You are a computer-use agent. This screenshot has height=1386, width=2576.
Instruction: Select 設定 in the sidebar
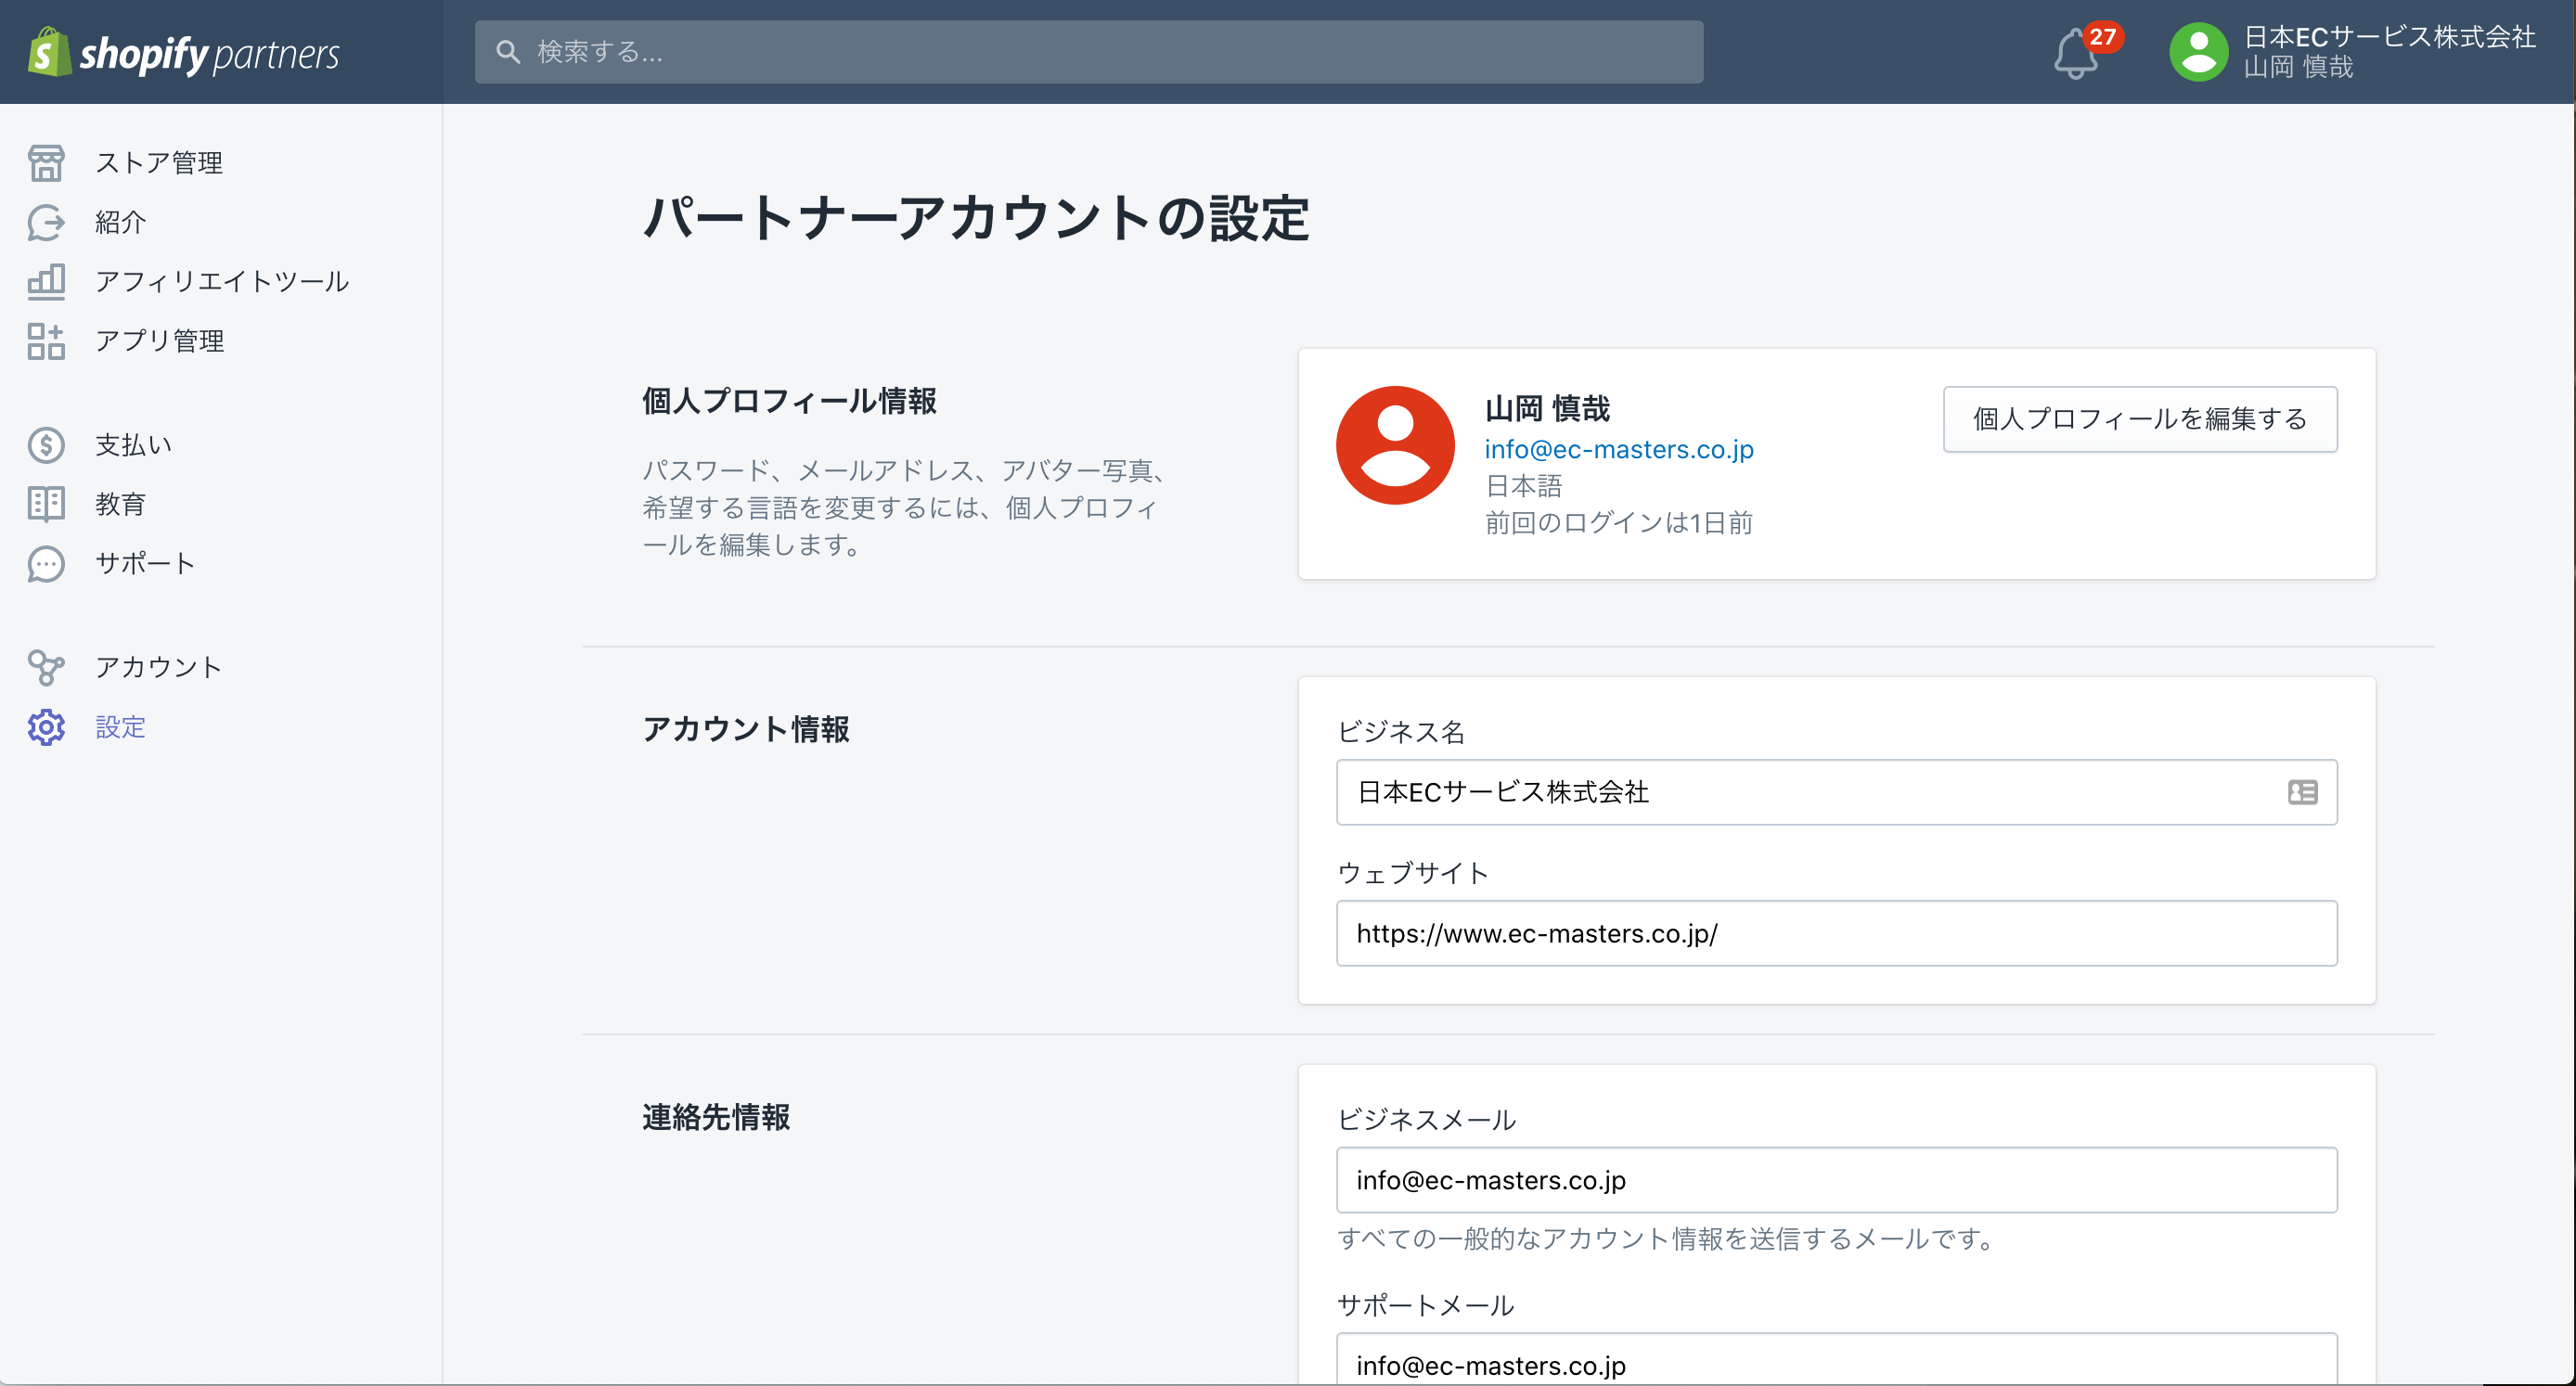121,727
